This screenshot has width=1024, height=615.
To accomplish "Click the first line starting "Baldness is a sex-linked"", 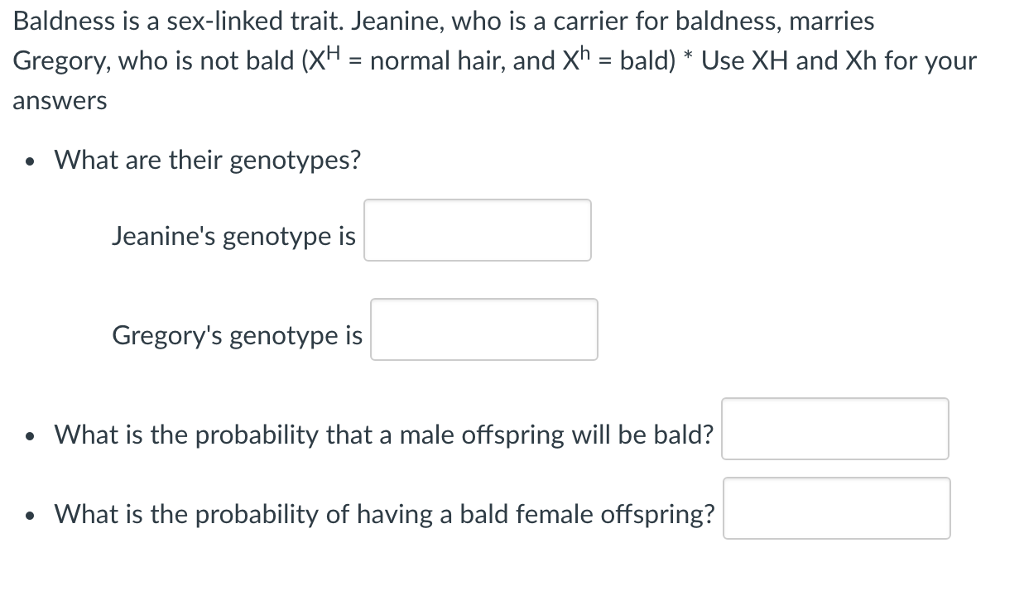I will coord(443,22).
